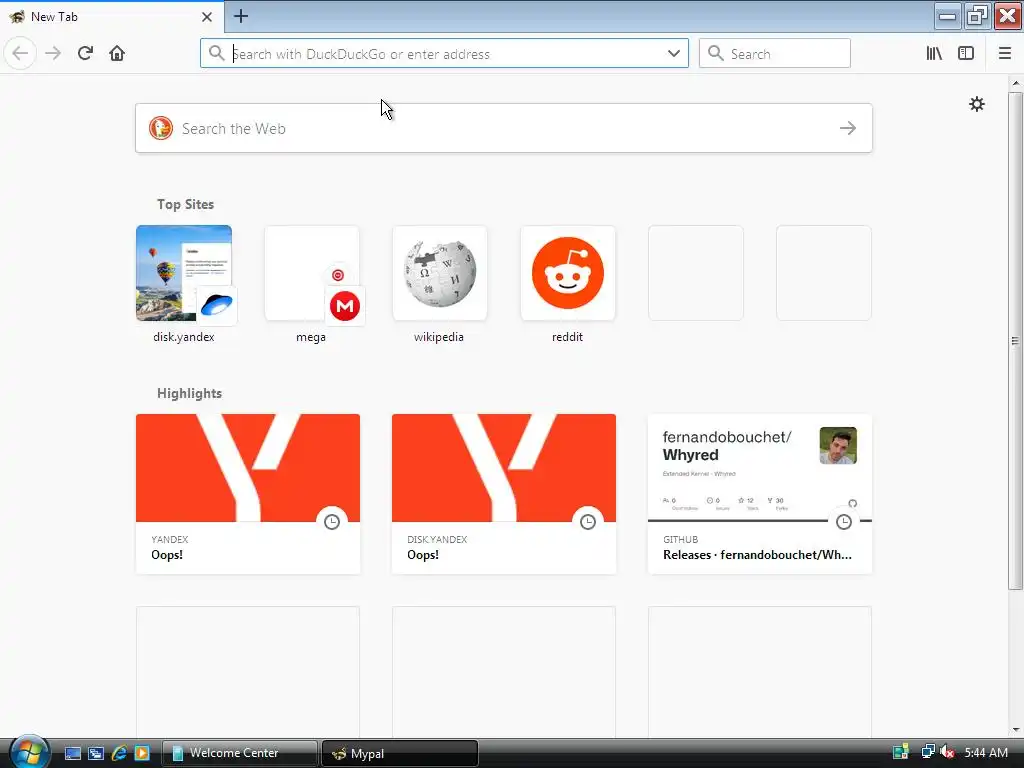Open new tab page settings gear

tap(976, 104)
